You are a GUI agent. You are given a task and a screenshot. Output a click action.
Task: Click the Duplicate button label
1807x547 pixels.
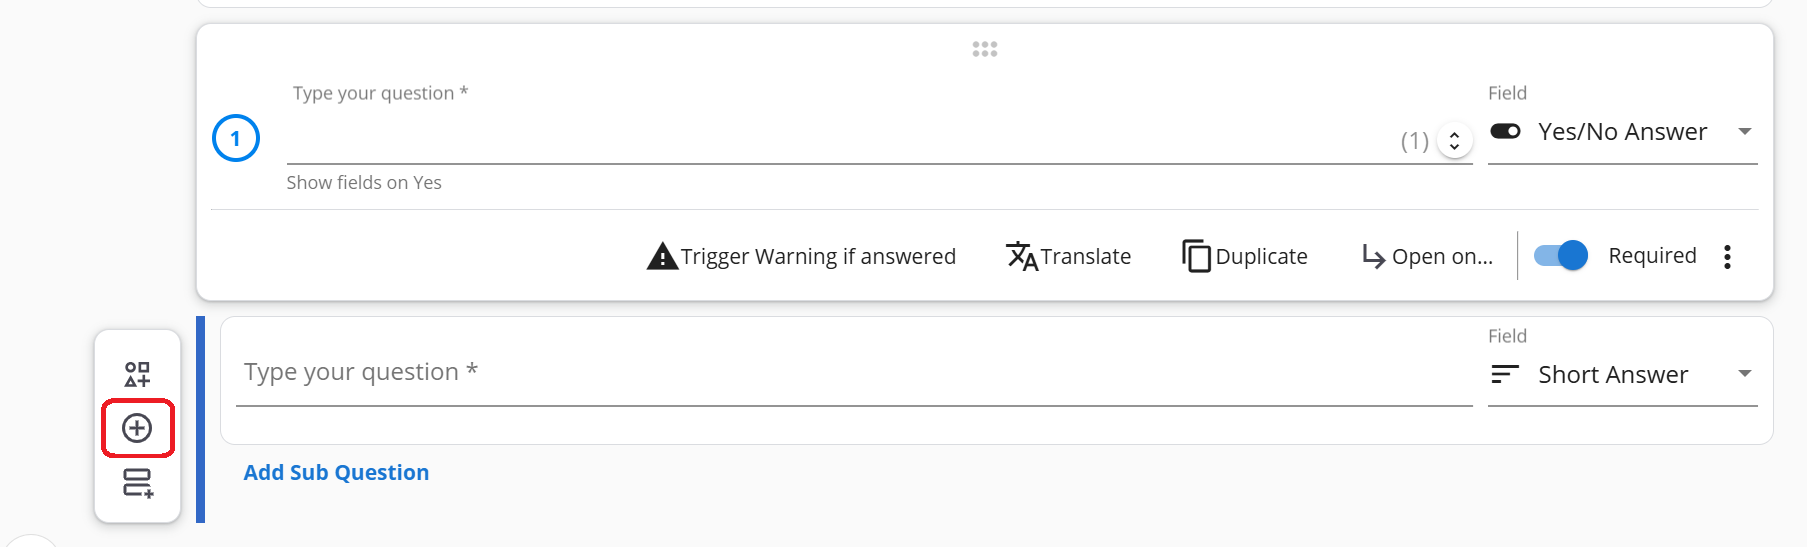click(x=1261, y=257)
